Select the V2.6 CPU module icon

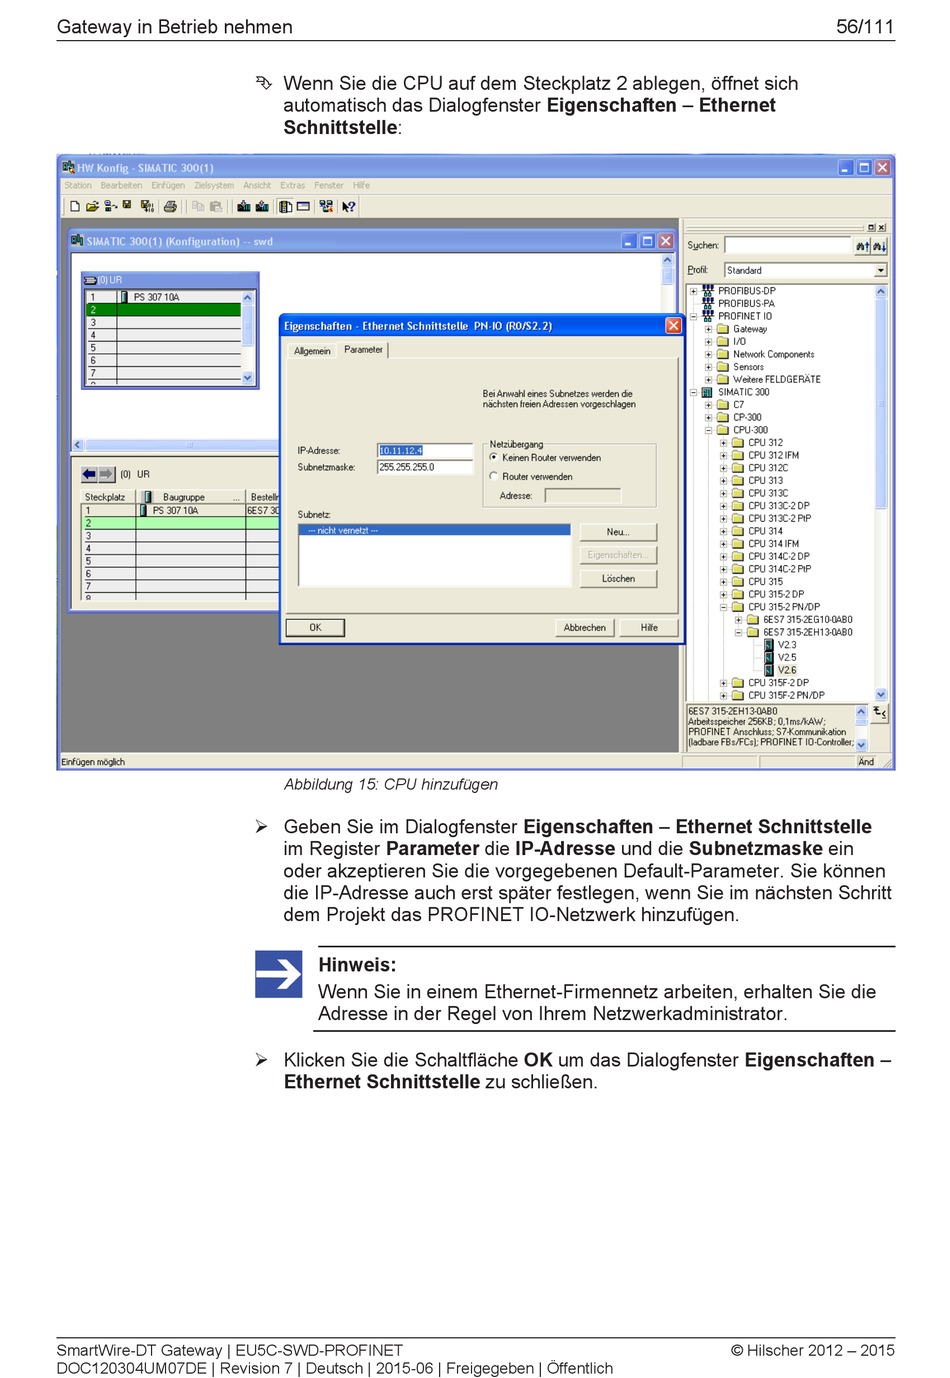(768, 670)
